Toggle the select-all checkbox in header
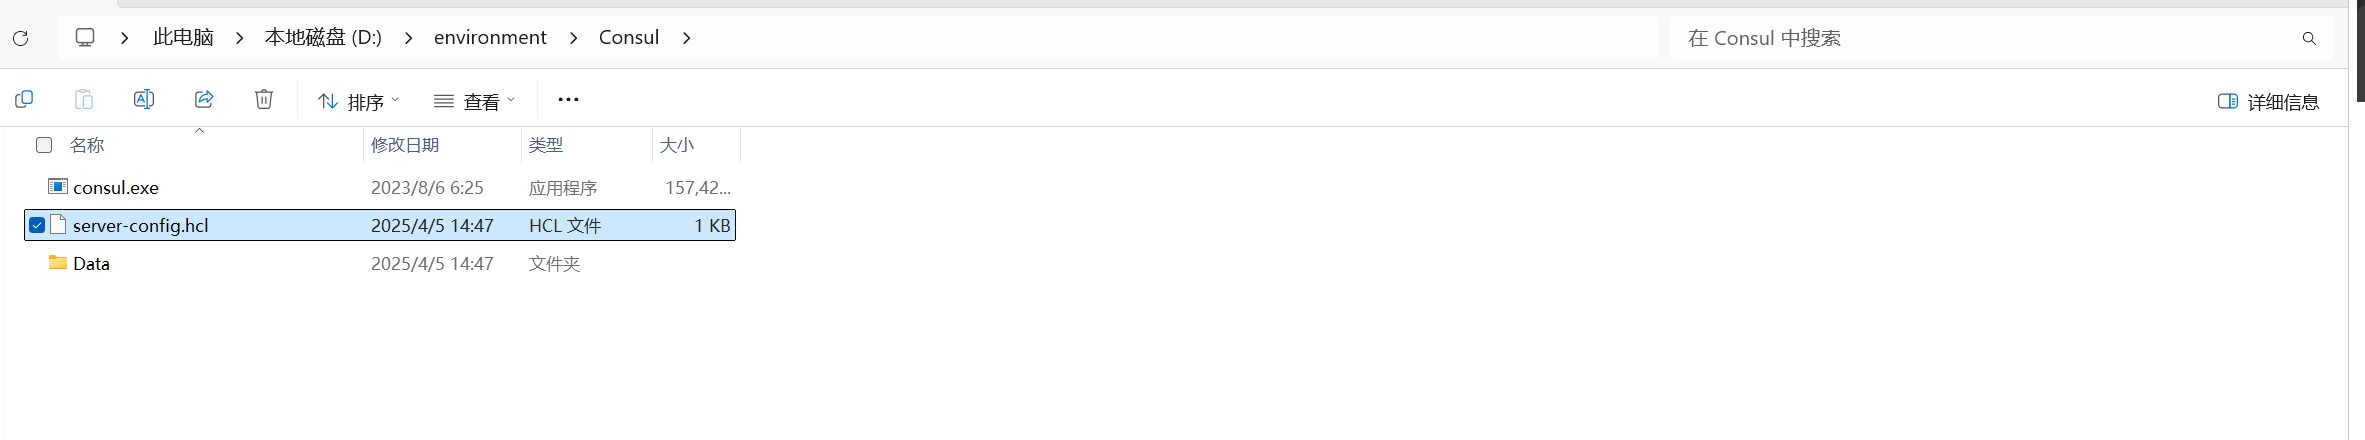Screen dimensions: 2365x440 point(44,145)
